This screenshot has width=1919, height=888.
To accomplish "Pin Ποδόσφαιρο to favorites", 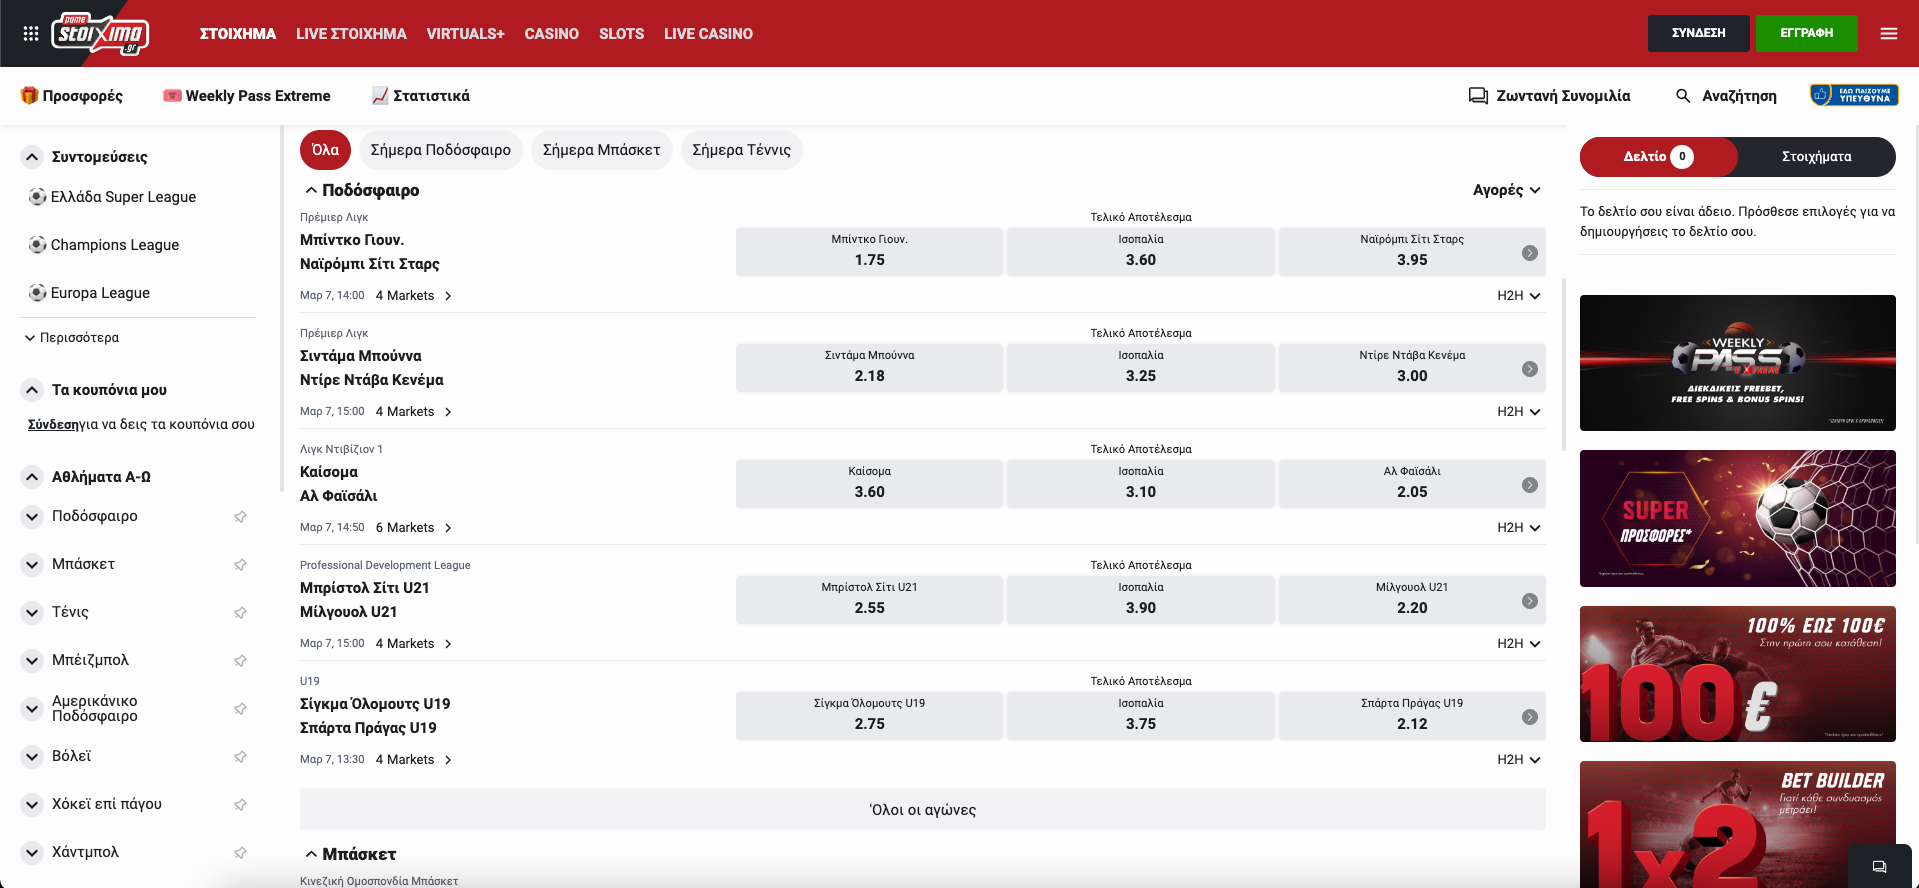I will click(240, 517).
